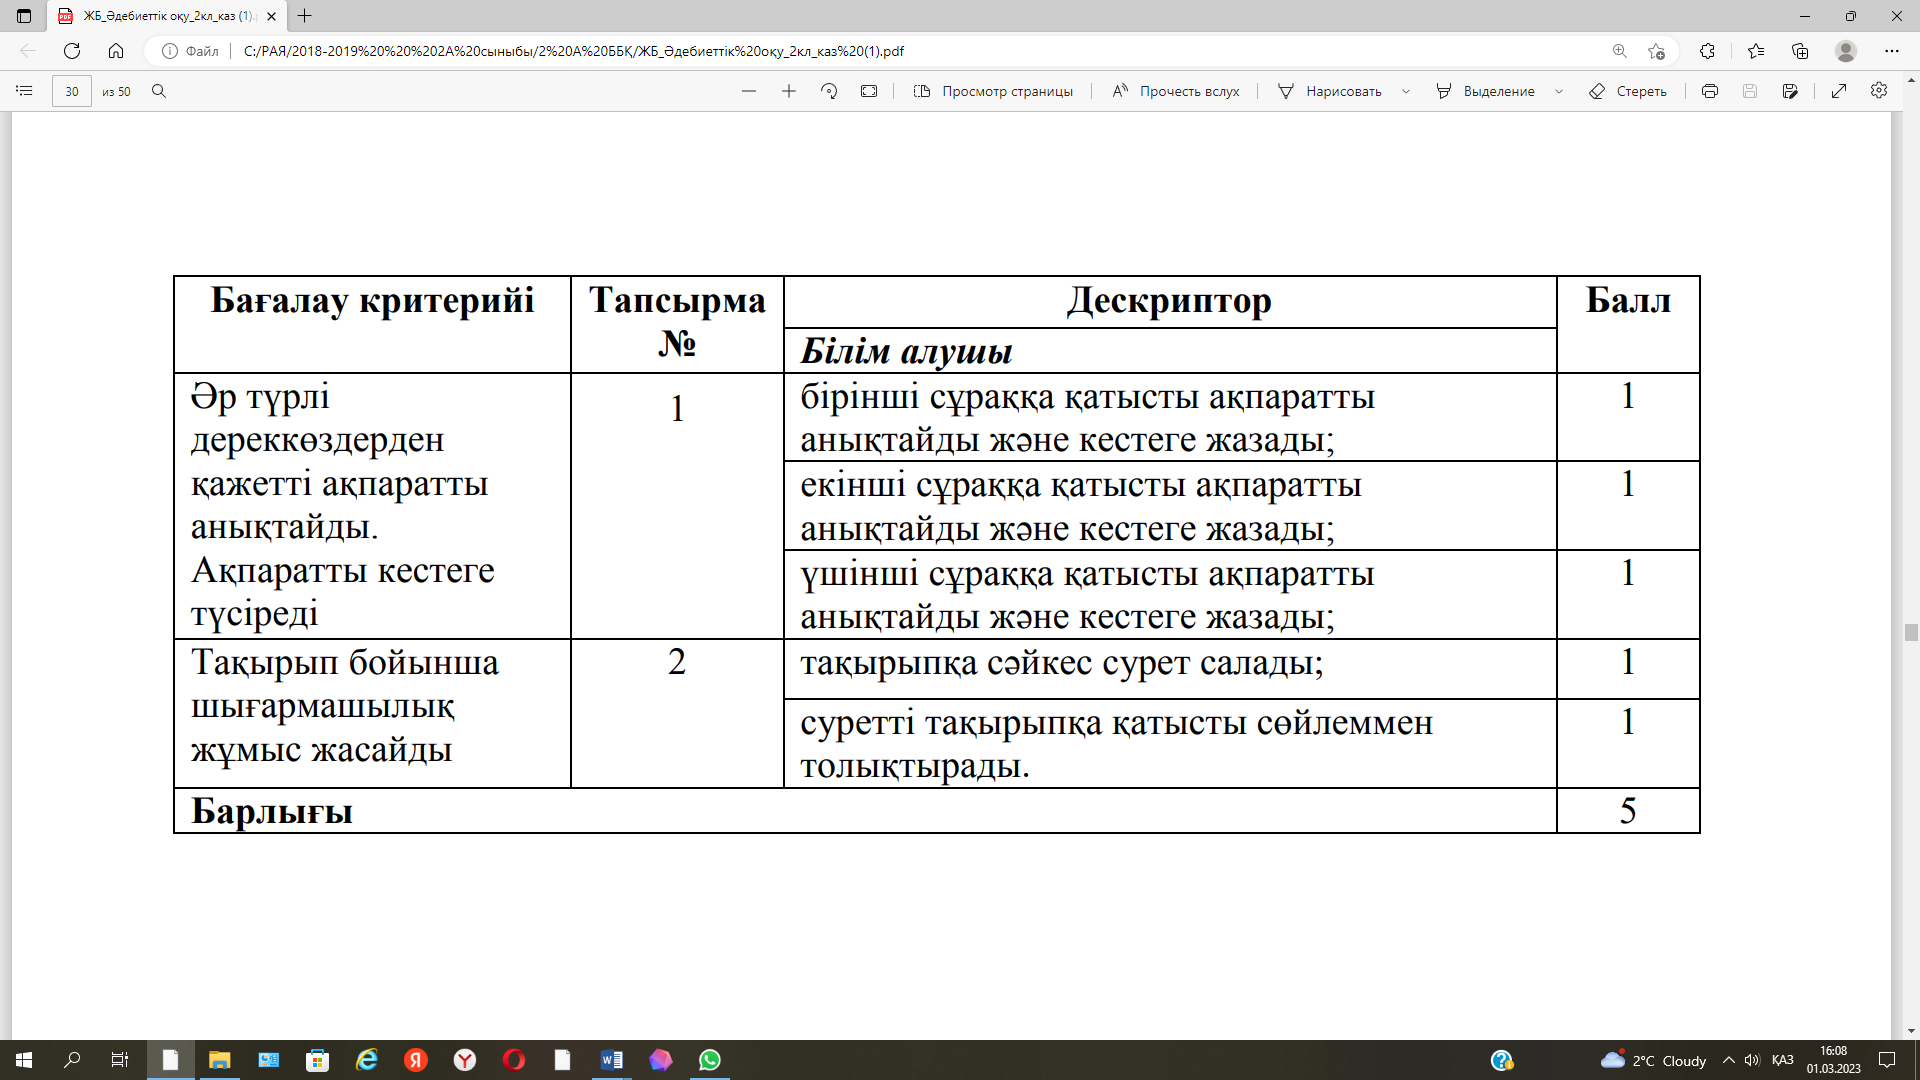Open browser menu with three dots
Viewport: 1920px width, 1080px height.
[1892, 51]
